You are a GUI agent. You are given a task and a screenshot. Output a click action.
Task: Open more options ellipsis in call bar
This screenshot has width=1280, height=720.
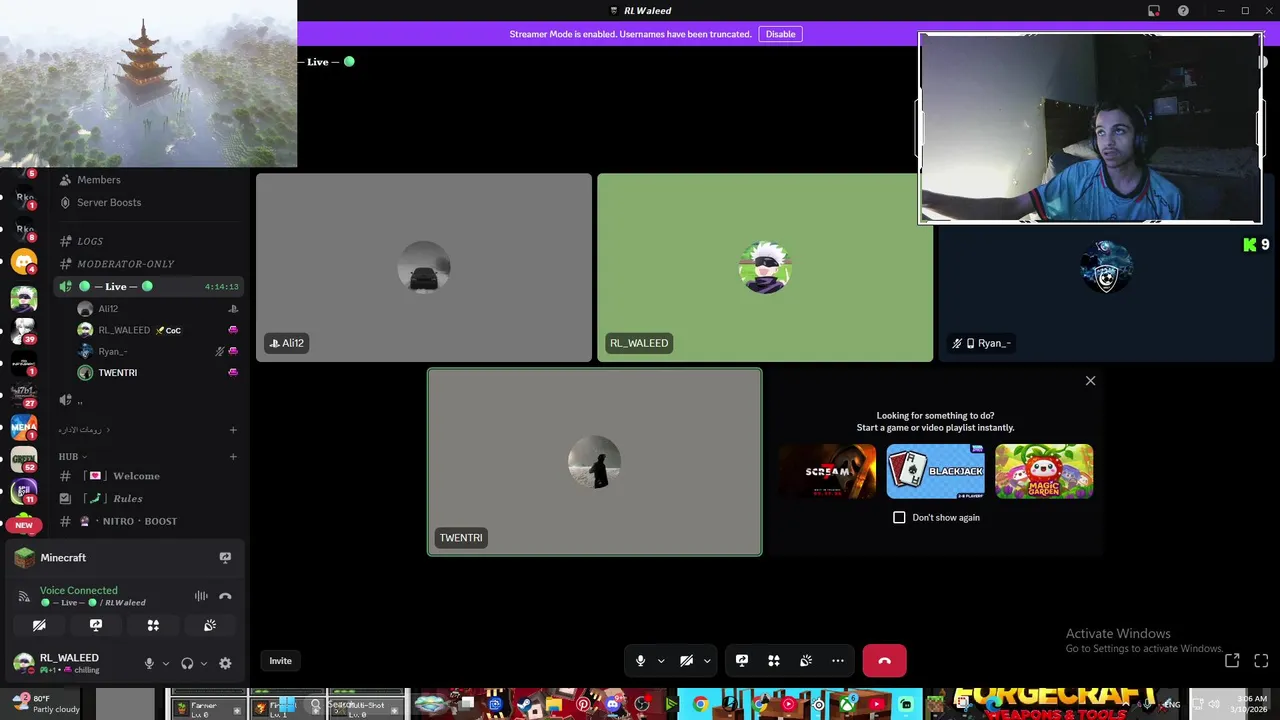click(x=838, y=661)
